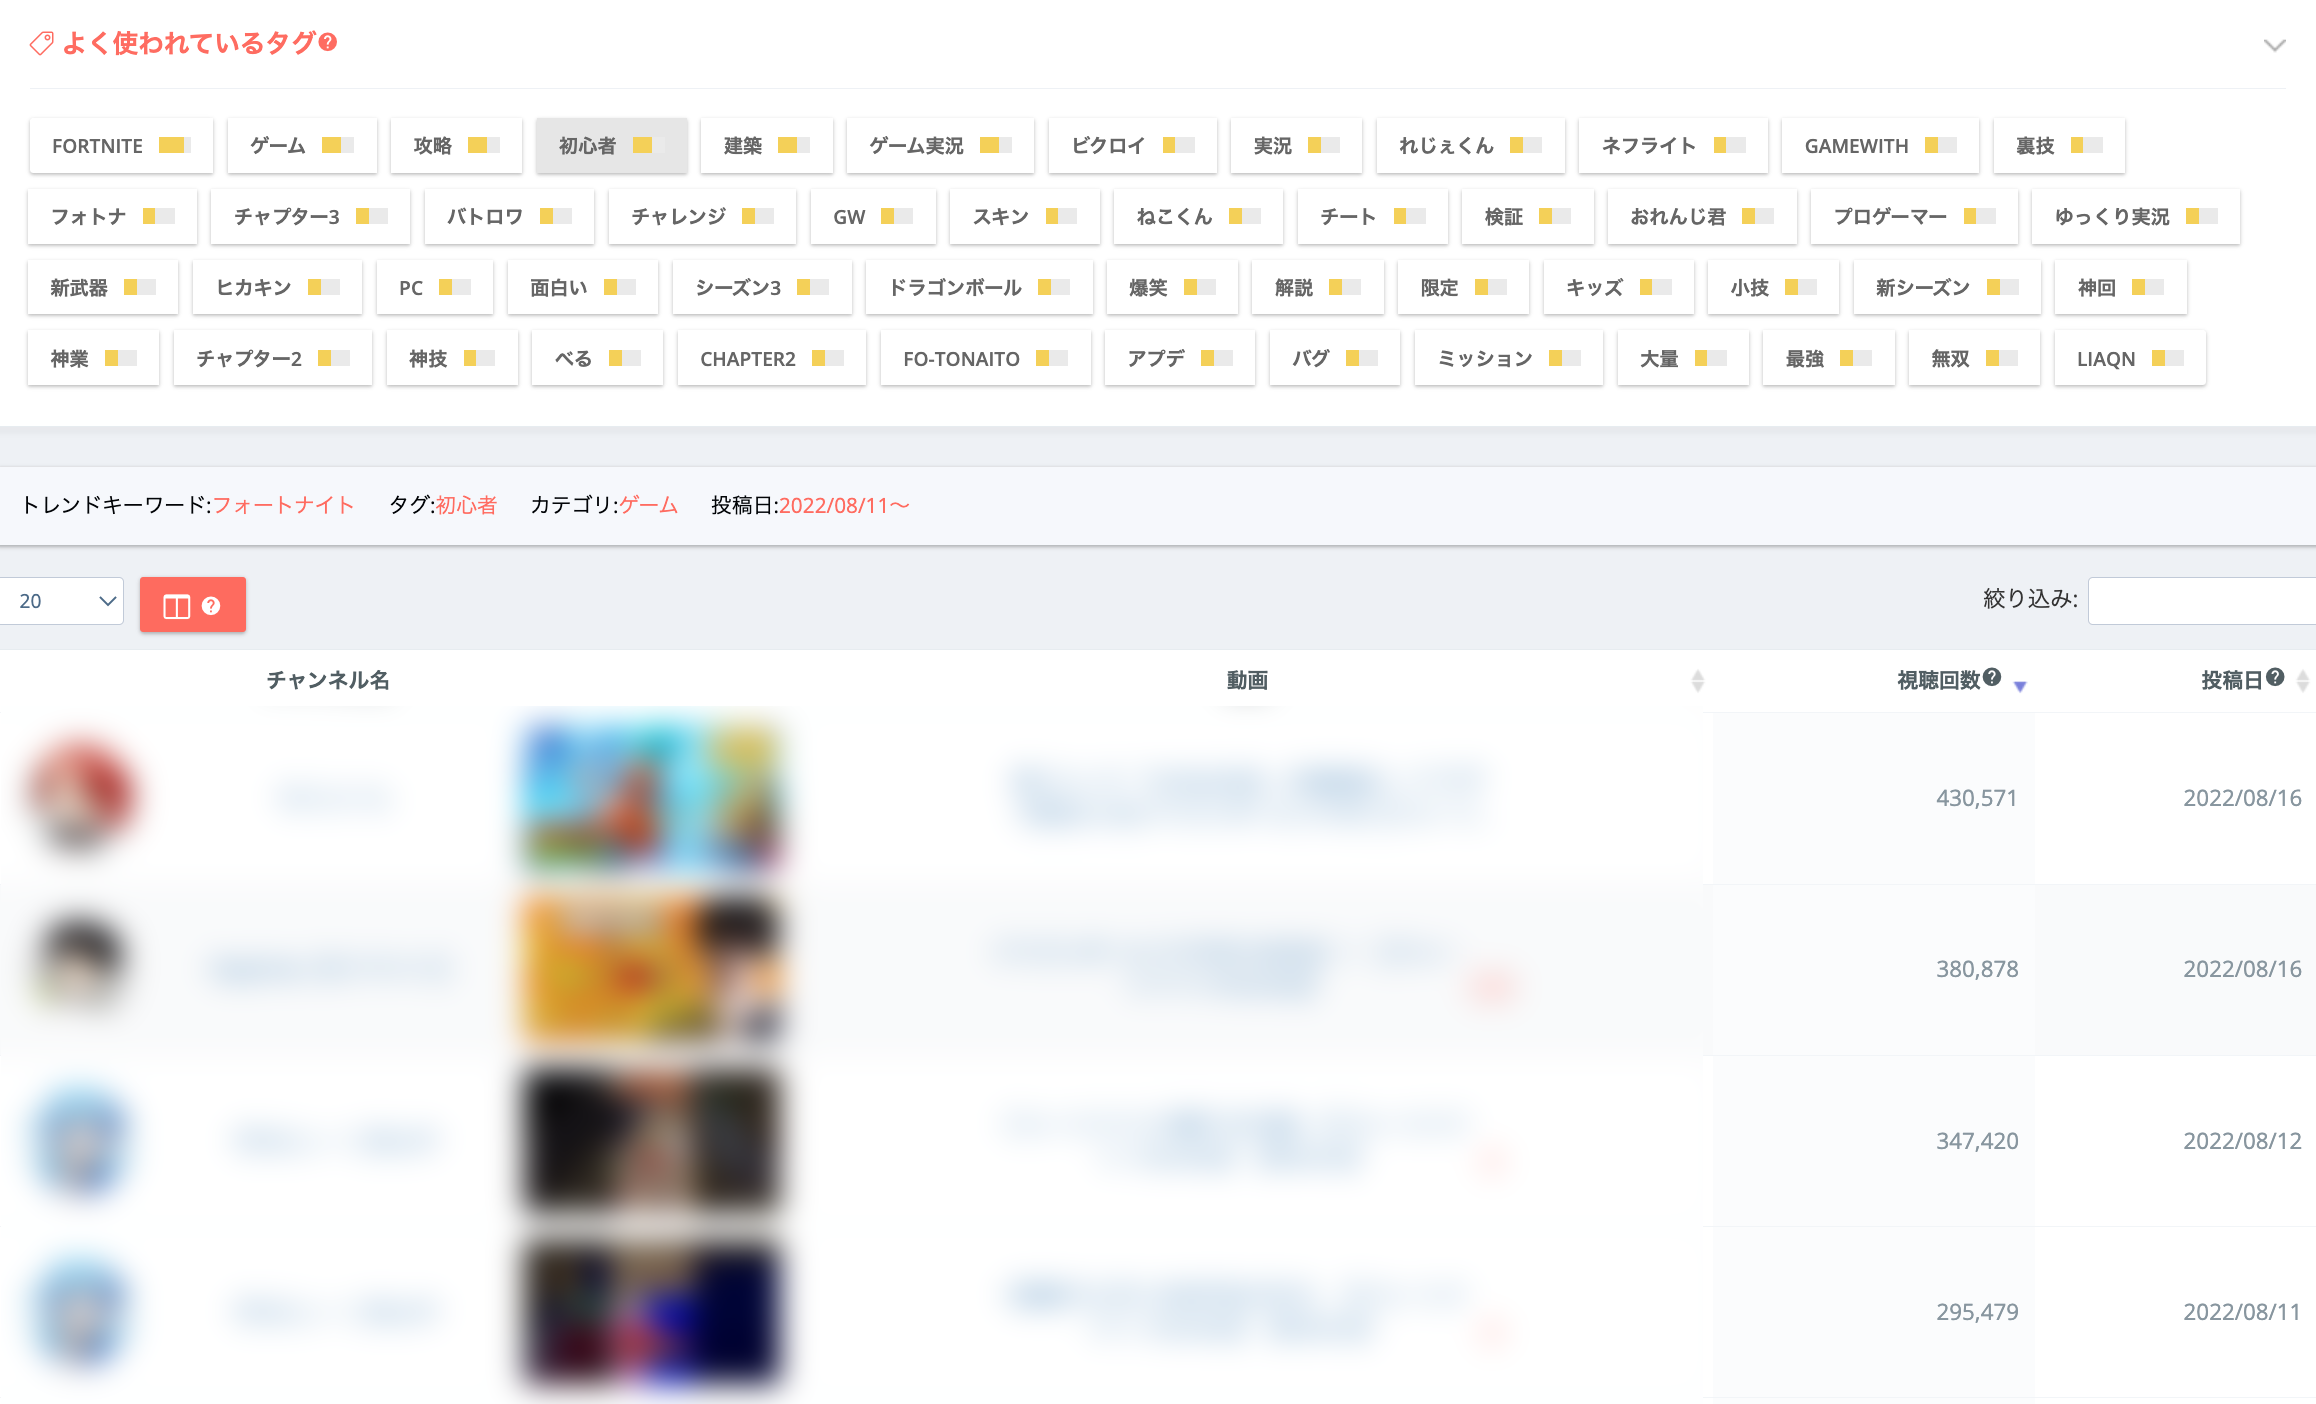Click sort arrows on 動画 column
This screenshot has height=1404, width=2316.
click(x=1697, y=681)
